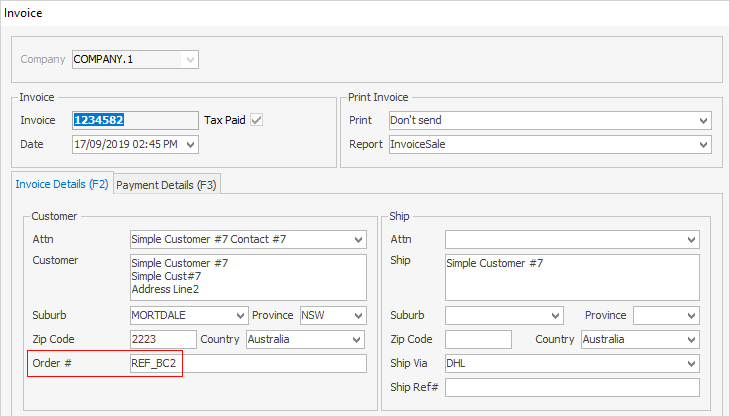Expand the Customer Country dropdown
The image size is (730, 417).
(x=358, y=339)
